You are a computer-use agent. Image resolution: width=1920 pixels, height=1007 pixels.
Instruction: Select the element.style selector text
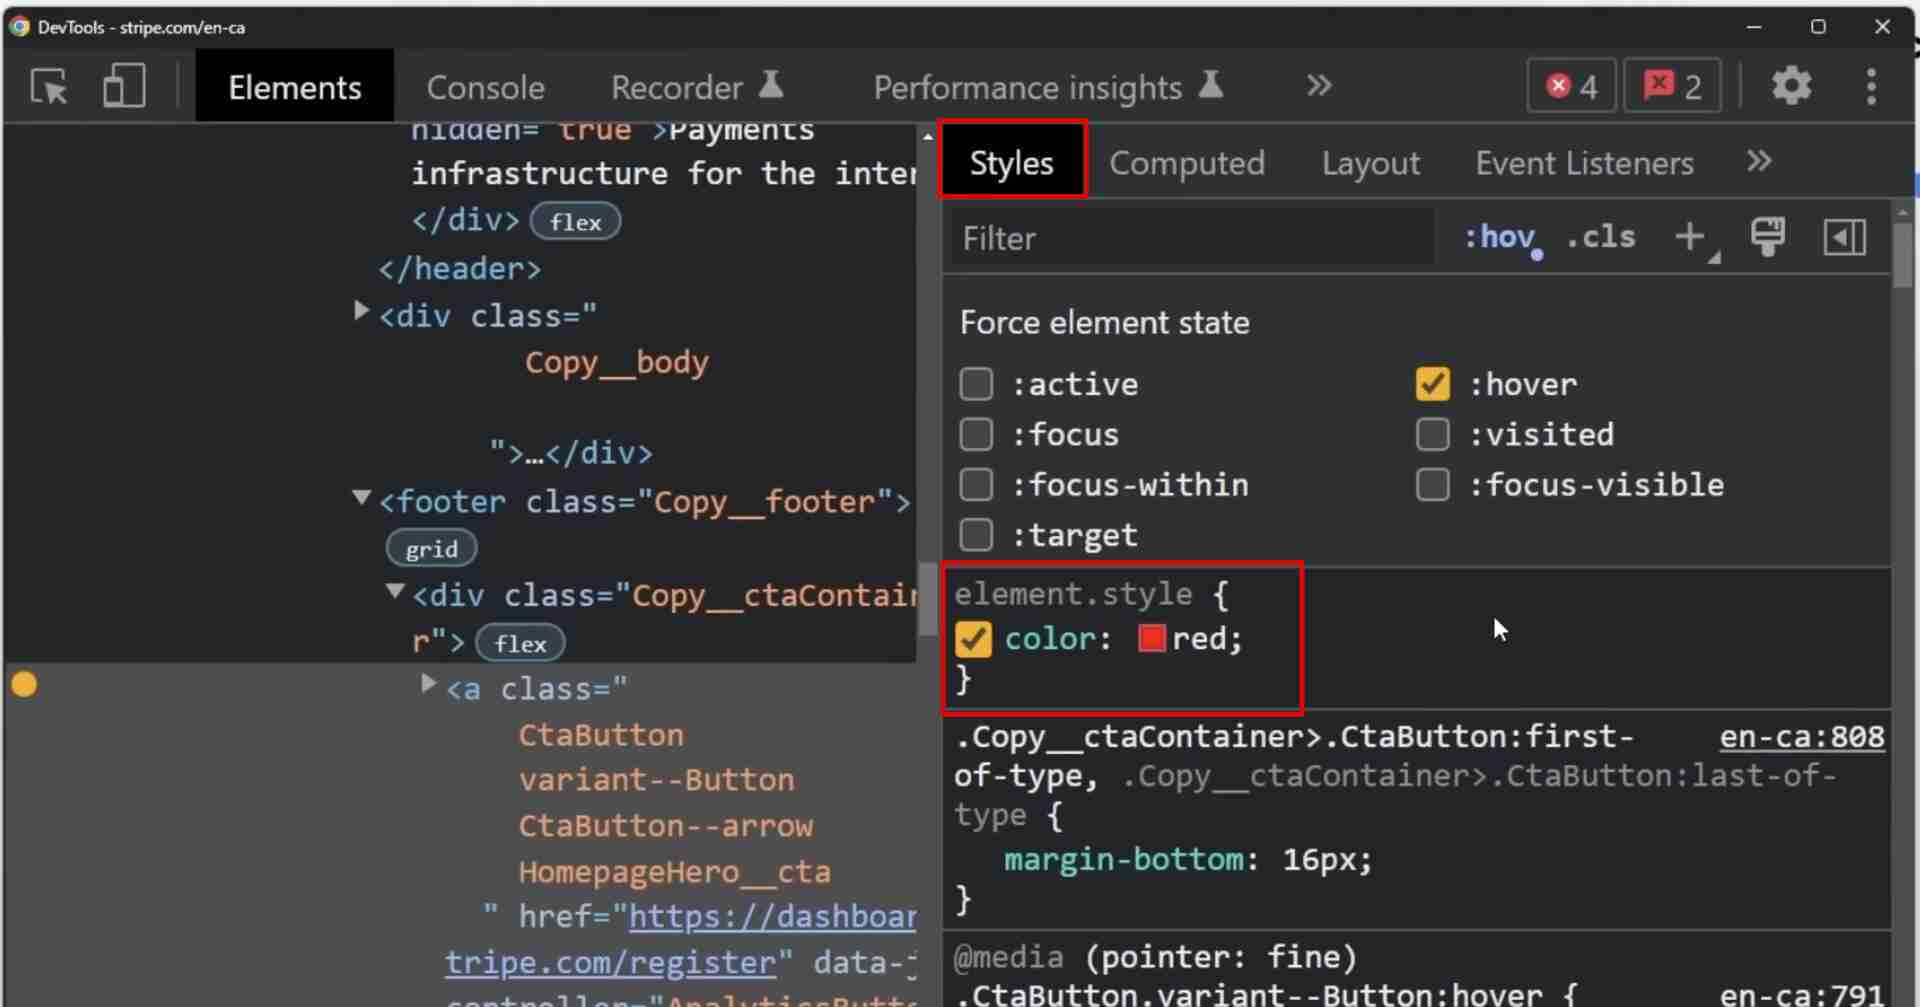pos(1073,594)
